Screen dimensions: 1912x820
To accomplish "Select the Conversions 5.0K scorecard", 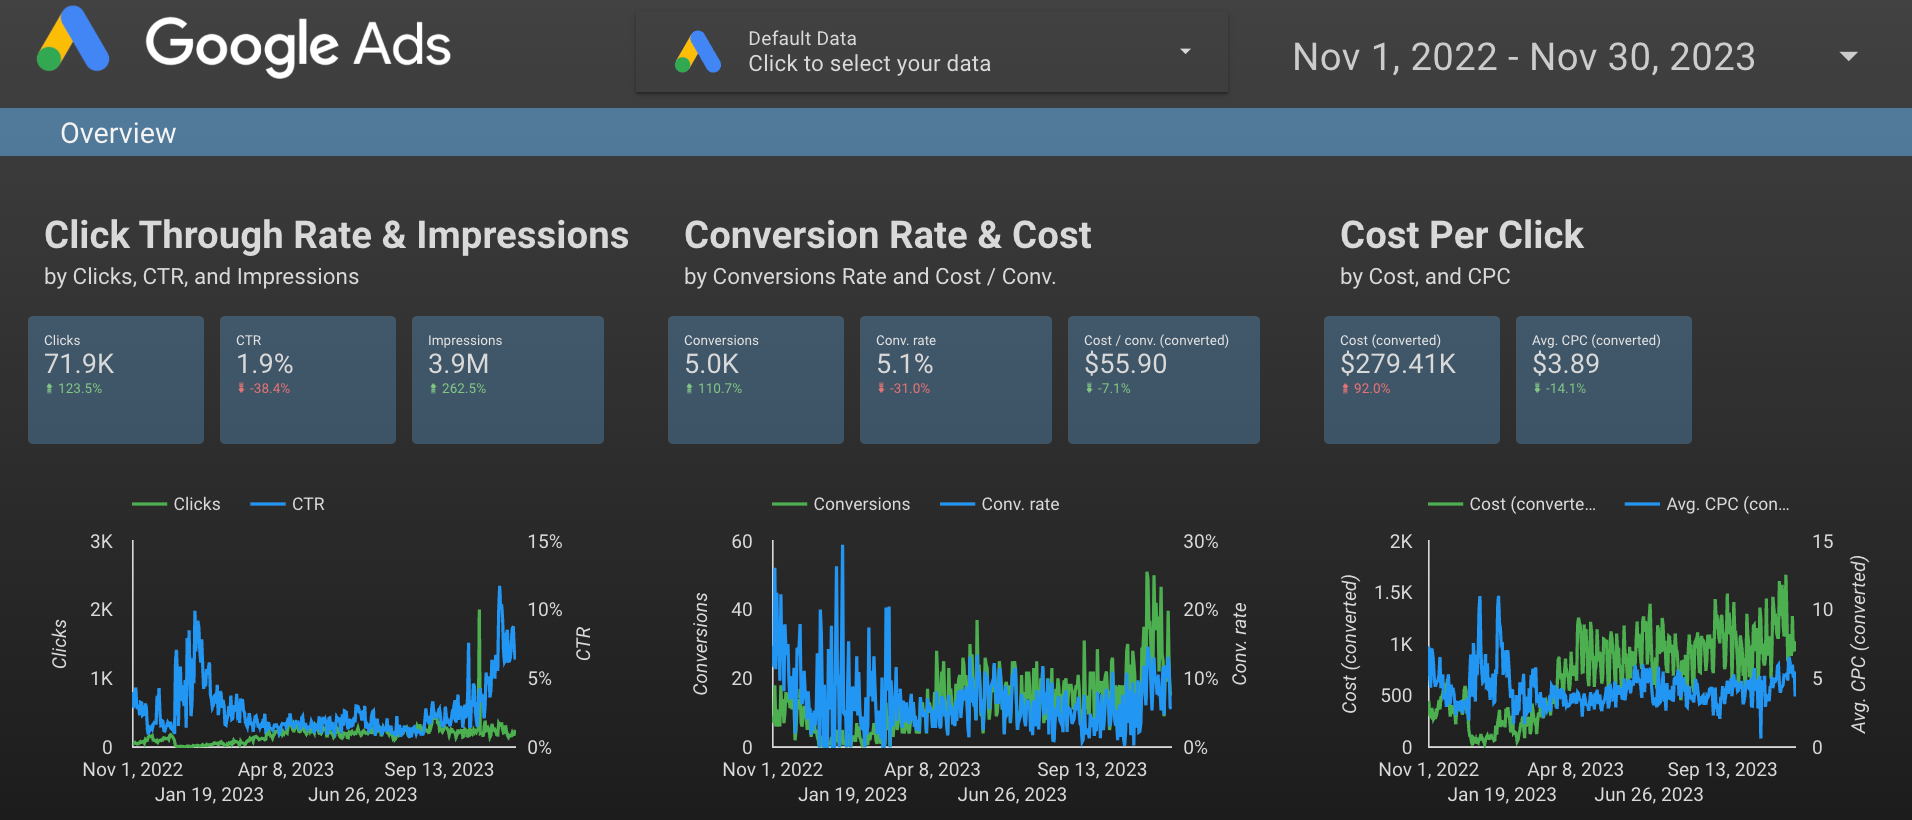I will click(755, 379).
